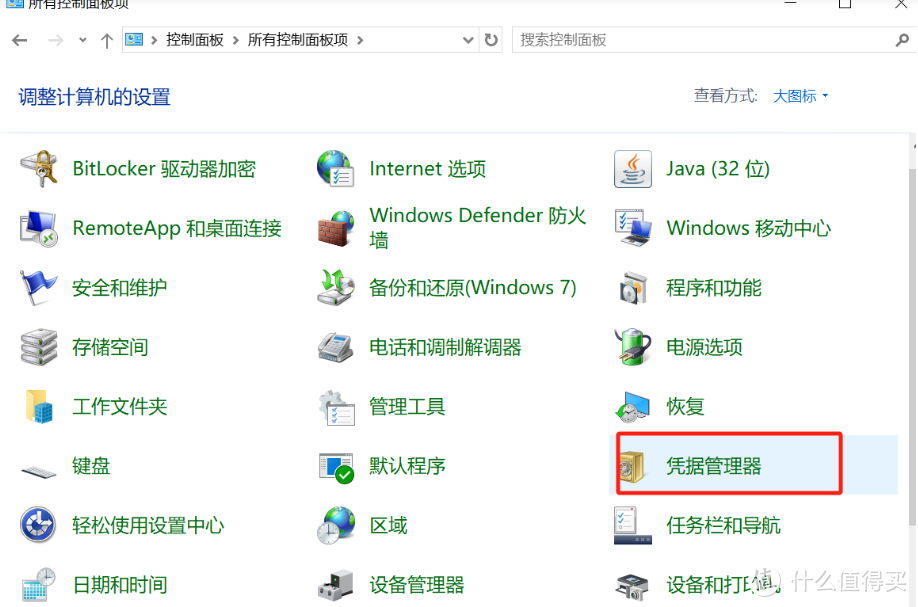Click the 控制面板 breadcrumb link
Image resolution: width=918 pixels, height=607 pixels.
click(x=194, y=40)
